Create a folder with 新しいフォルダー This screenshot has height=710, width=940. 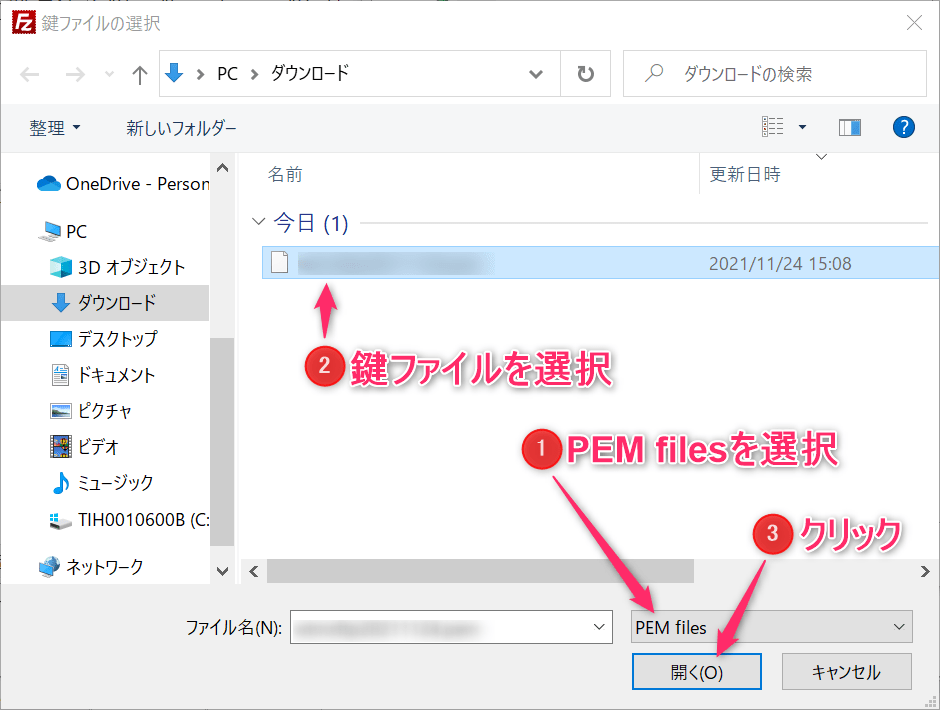click(180, 128)
